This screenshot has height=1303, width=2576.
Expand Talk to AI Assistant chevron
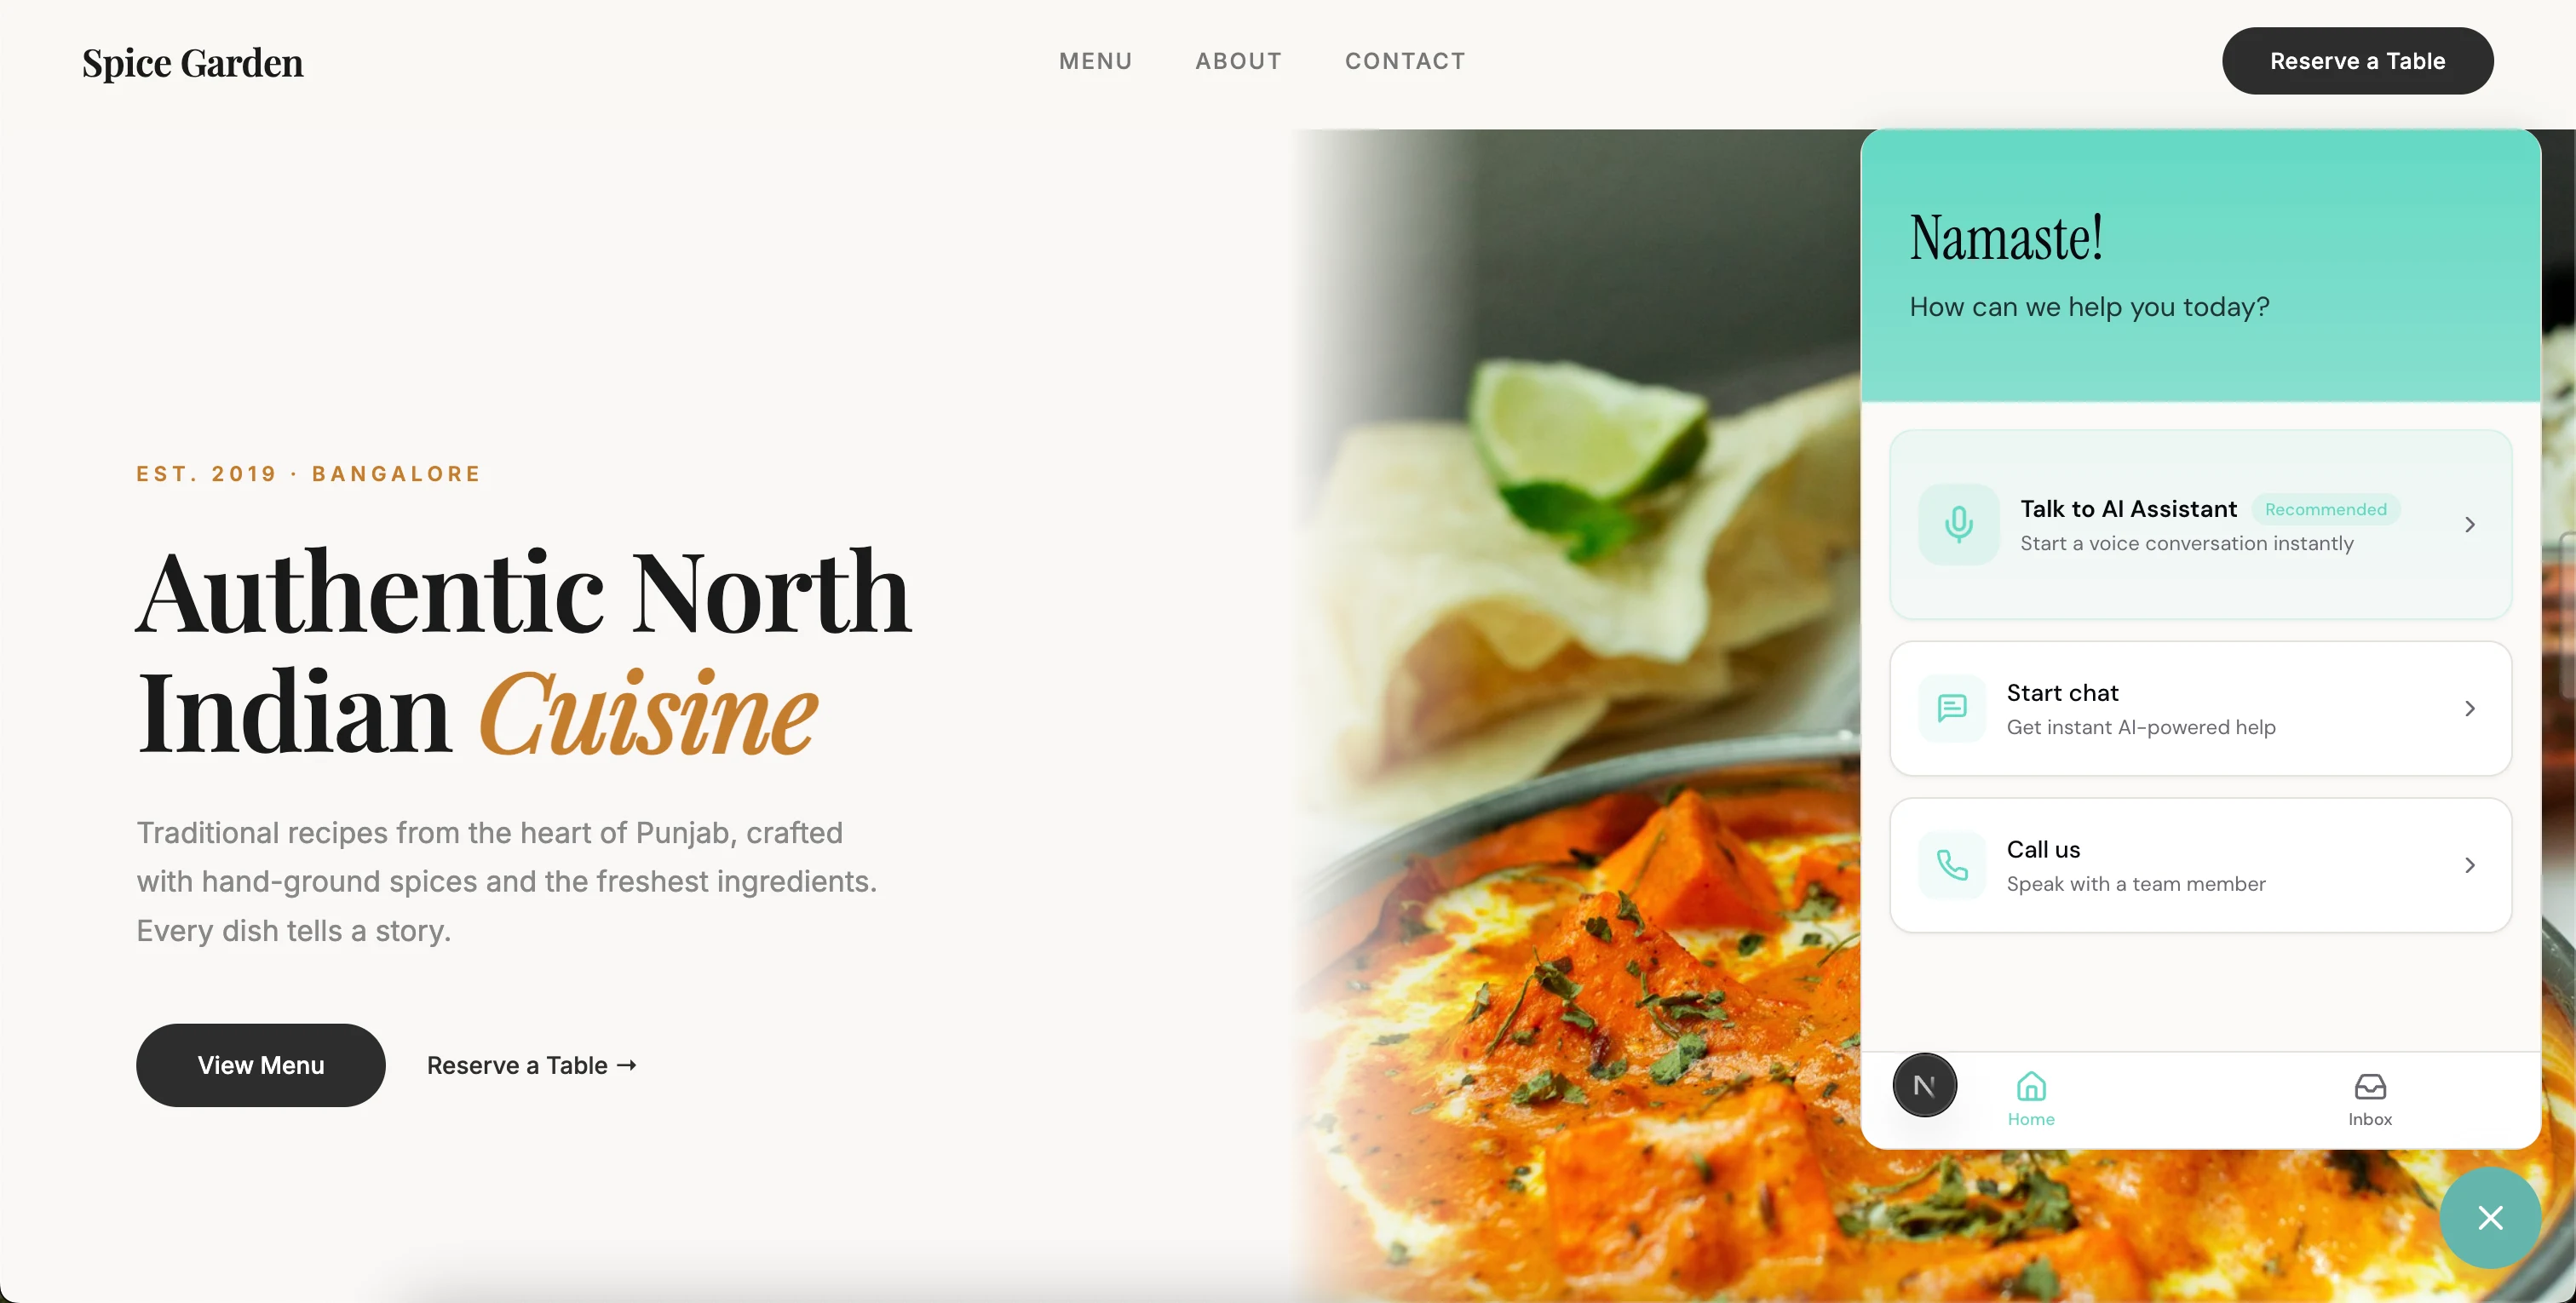pyautogui.click(x=2470, y=524)
